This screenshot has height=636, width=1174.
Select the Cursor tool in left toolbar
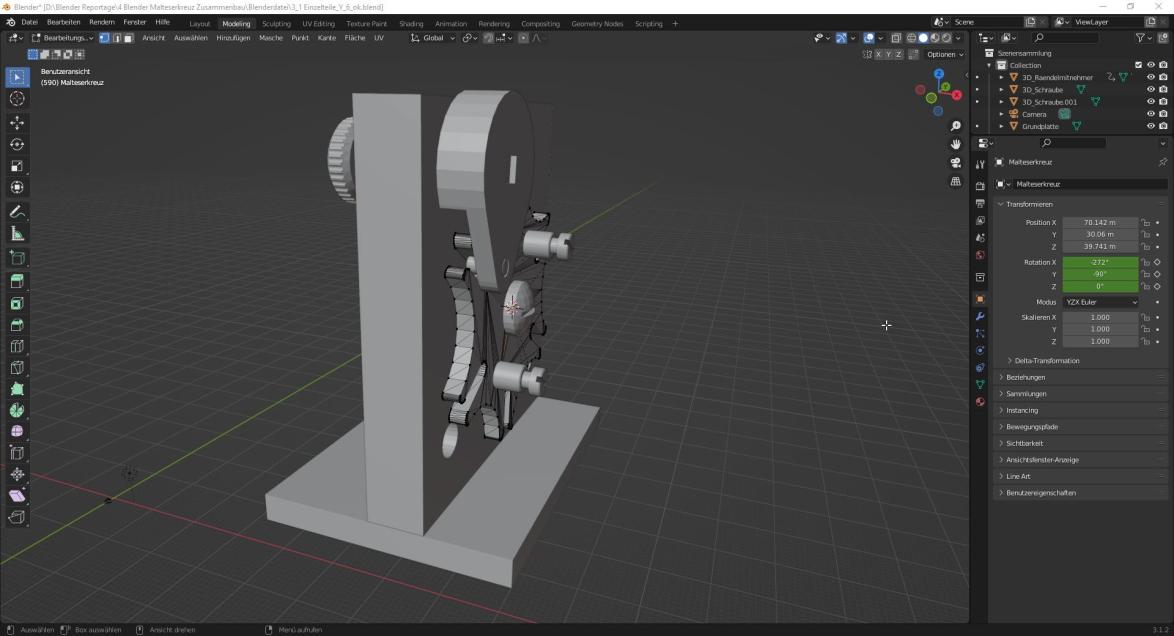[17, 99]
